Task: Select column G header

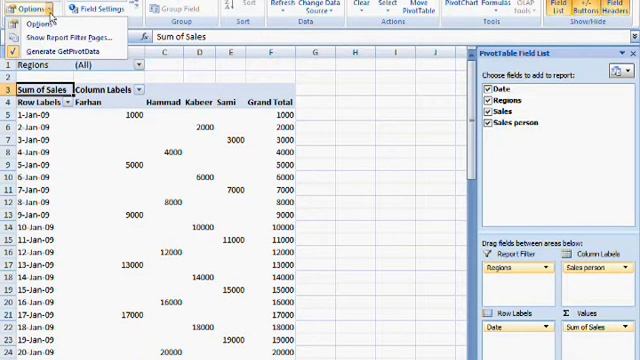Action: 315,52
